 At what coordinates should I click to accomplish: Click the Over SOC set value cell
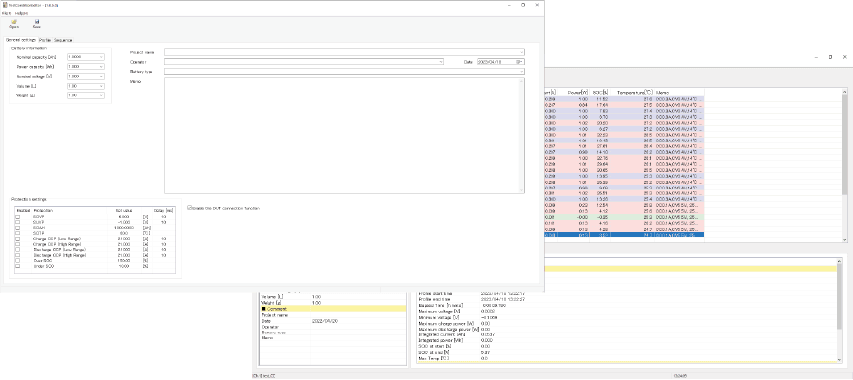coord(123,260)
